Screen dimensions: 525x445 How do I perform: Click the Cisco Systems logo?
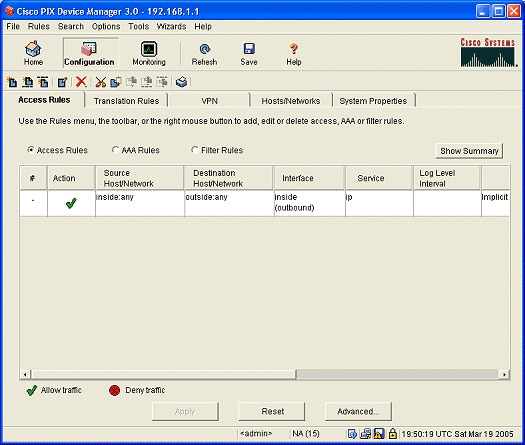[x=488, y=52]
